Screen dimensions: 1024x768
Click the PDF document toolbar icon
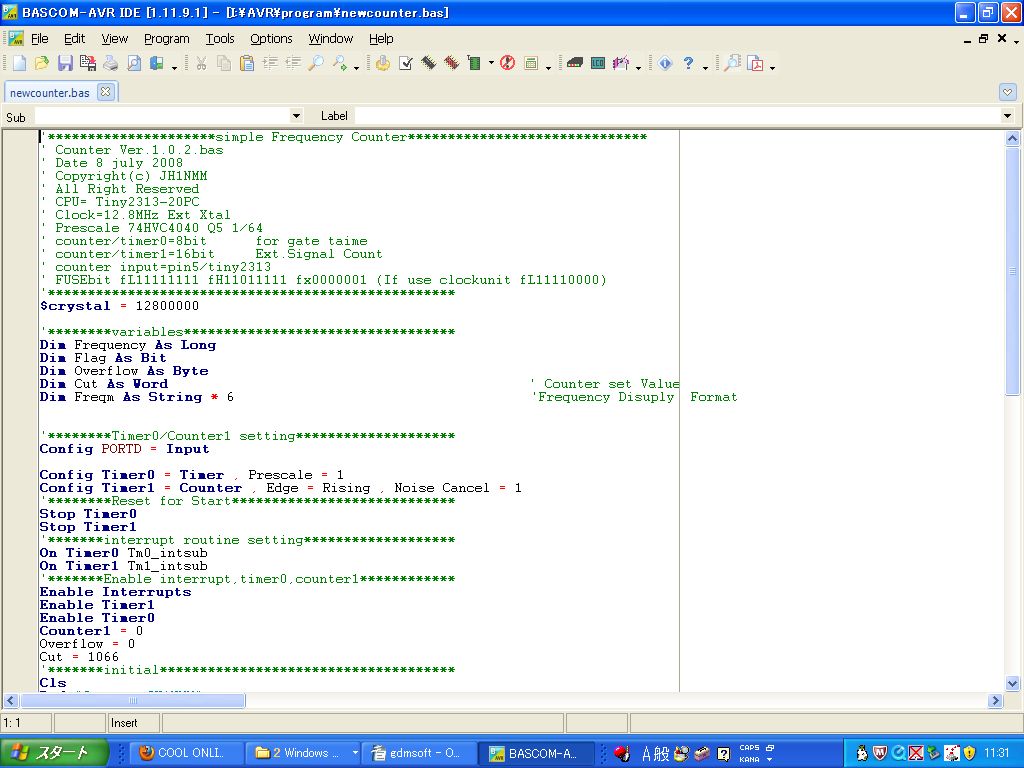click(x=756, y=63)
